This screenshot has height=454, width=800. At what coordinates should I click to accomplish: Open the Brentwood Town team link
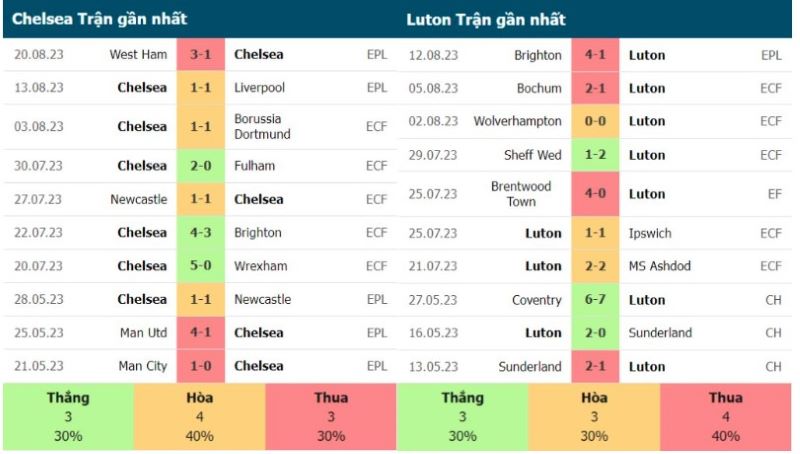pos(521,194)
